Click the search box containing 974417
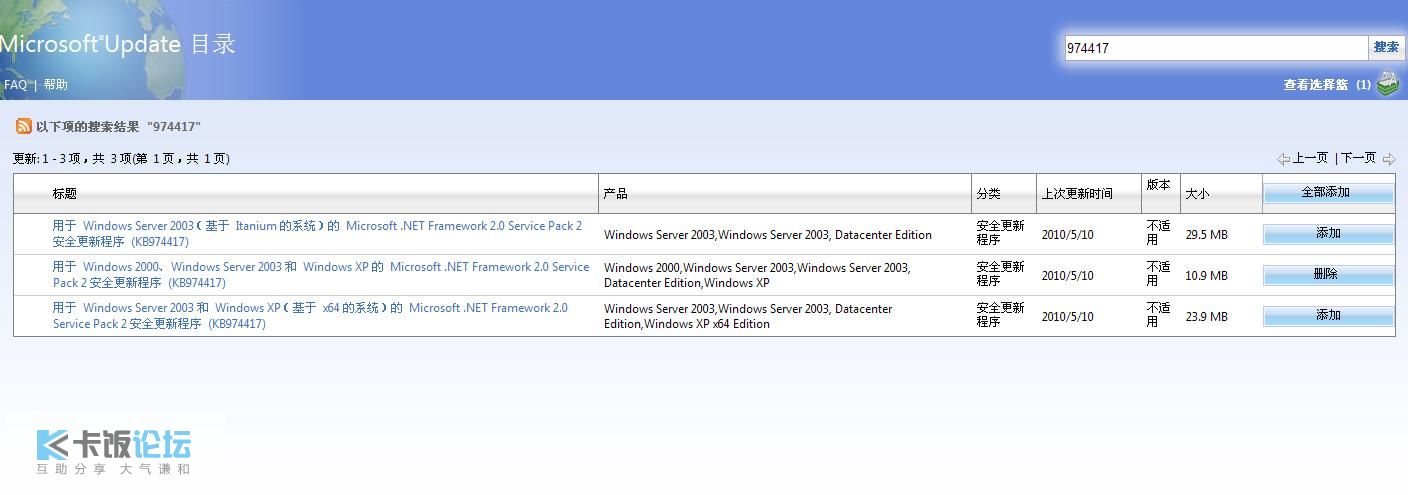 (1216, 48)
